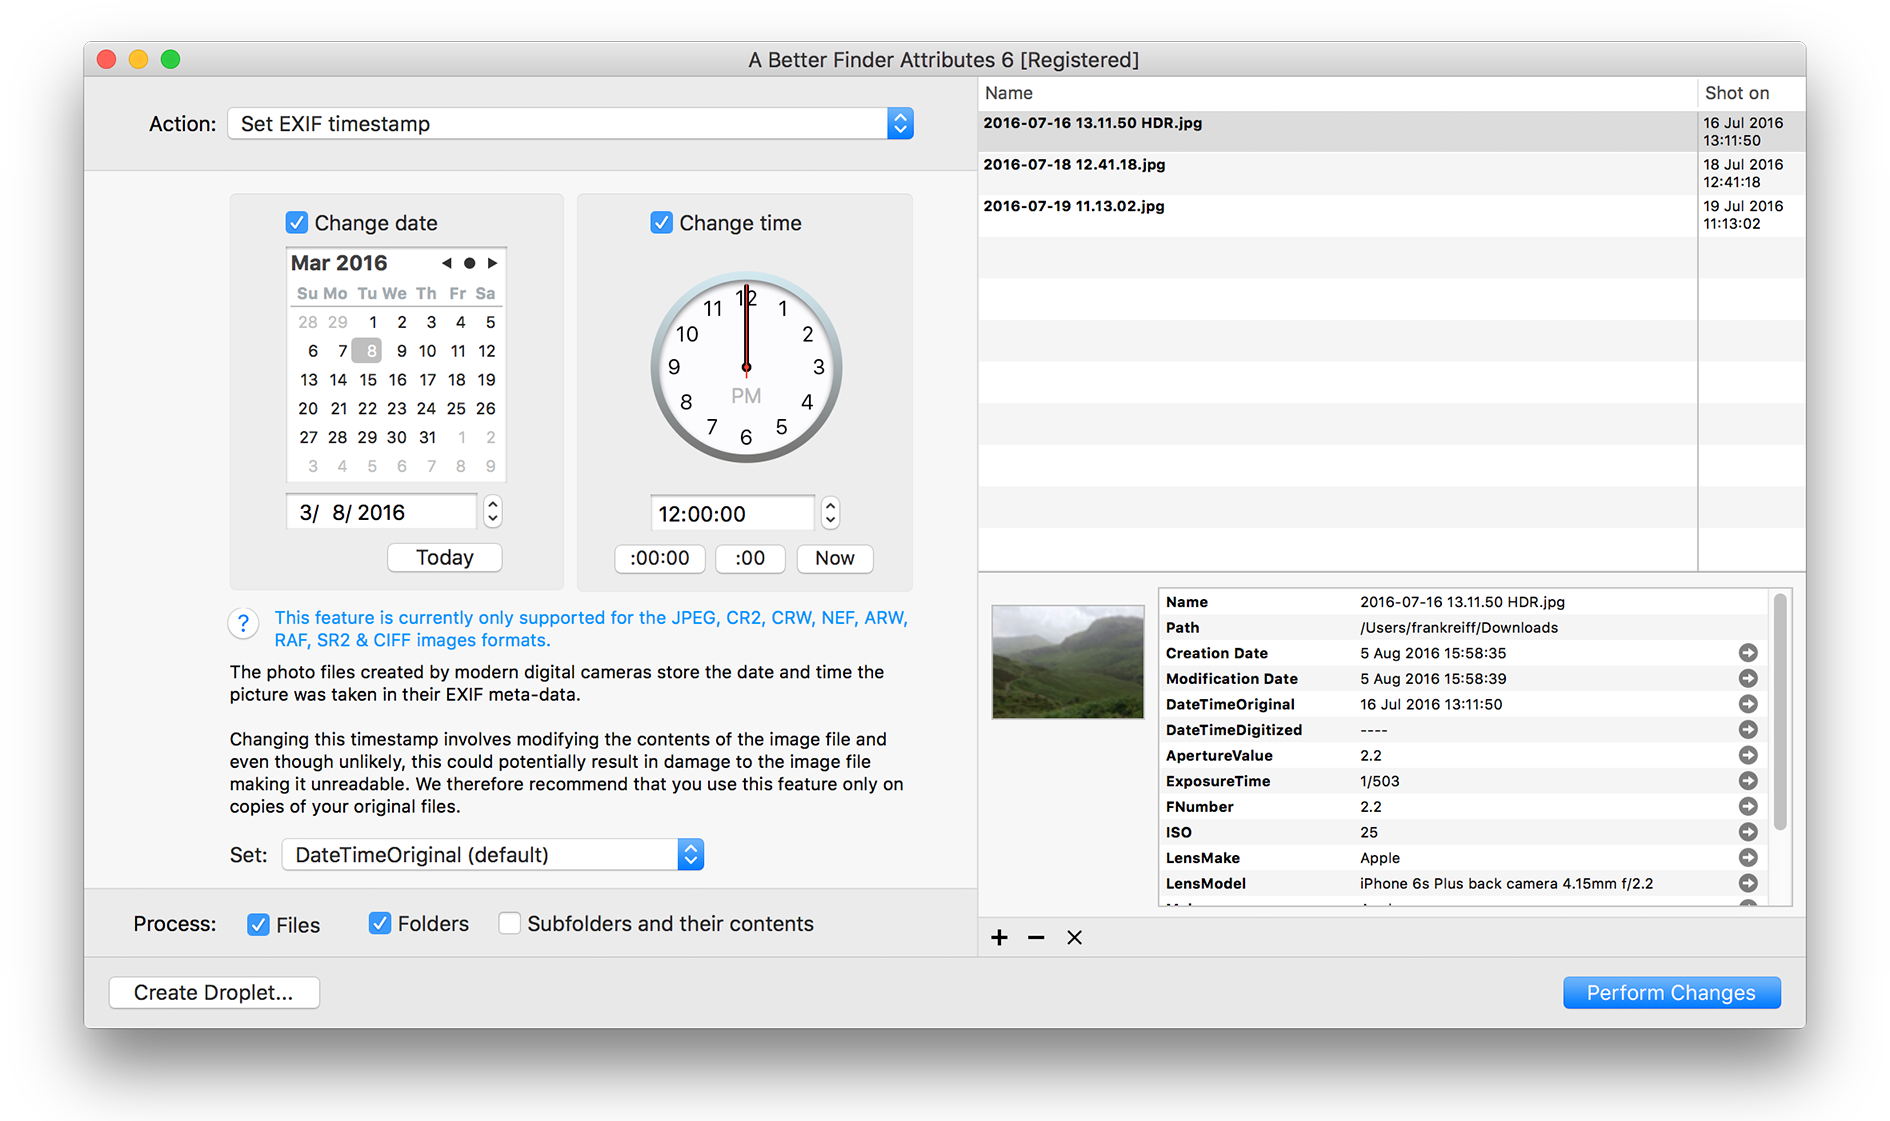
Task: Click the green zoom window button
Action: coord(171,60)
